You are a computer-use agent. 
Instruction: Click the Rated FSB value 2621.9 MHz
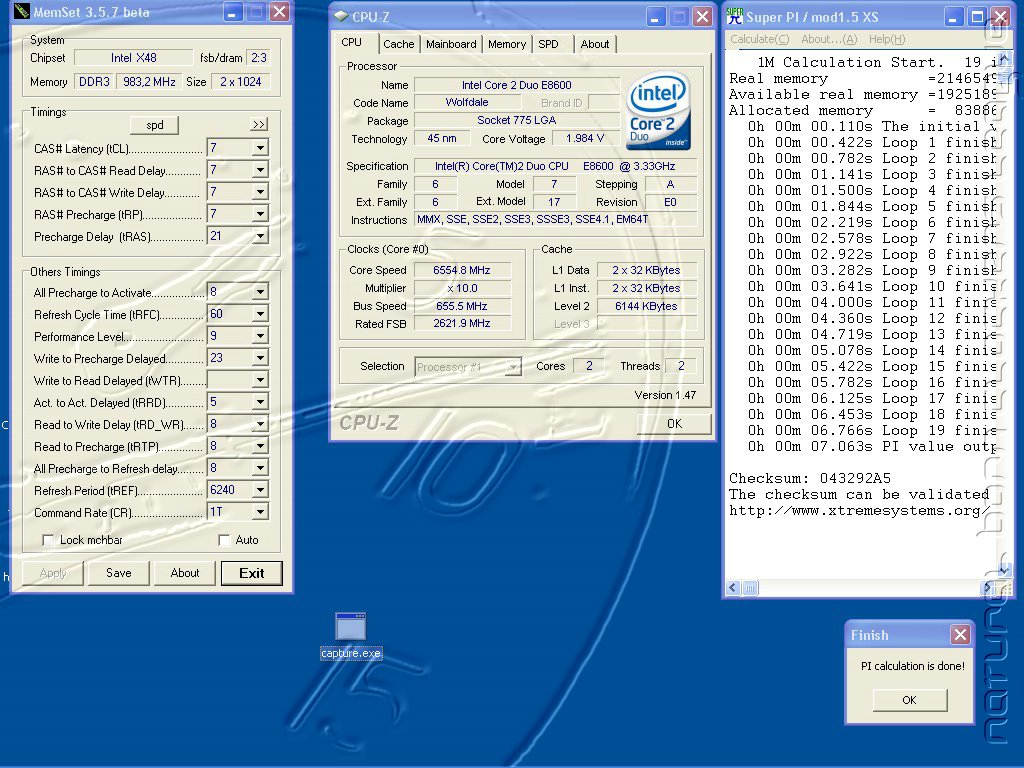pyautogui.click(x=462, y=323)
